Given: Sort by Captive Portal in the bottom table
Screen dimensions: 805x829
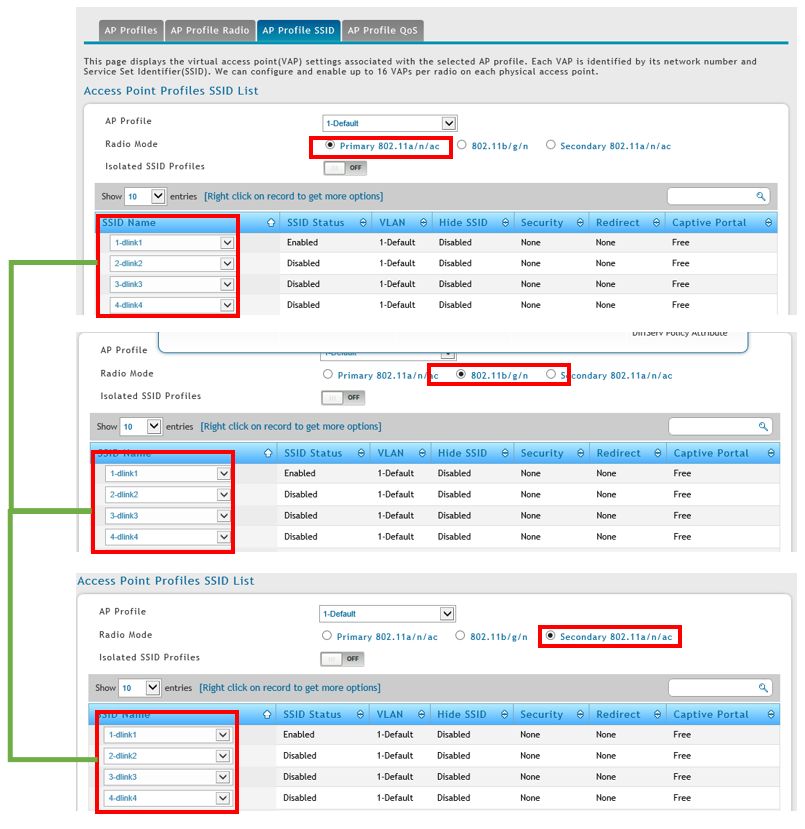Looking at the screenshot, I should 767,714.
